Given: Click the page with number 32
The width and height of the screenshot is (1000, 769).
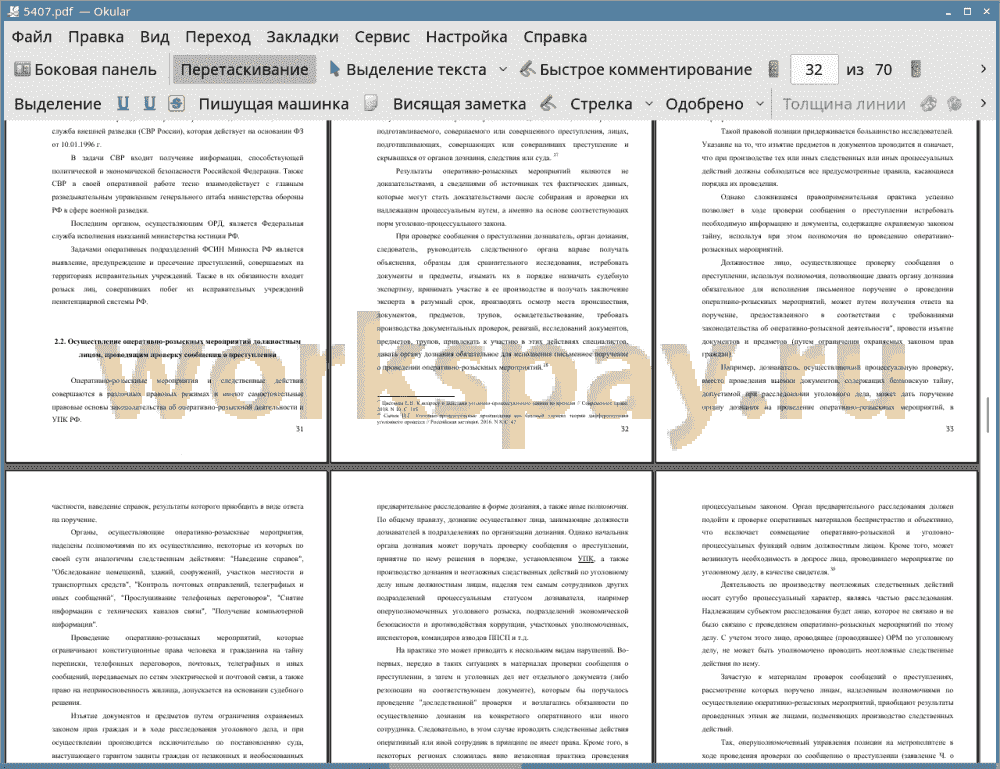Looking at the screenshot, I should [491, 291].
